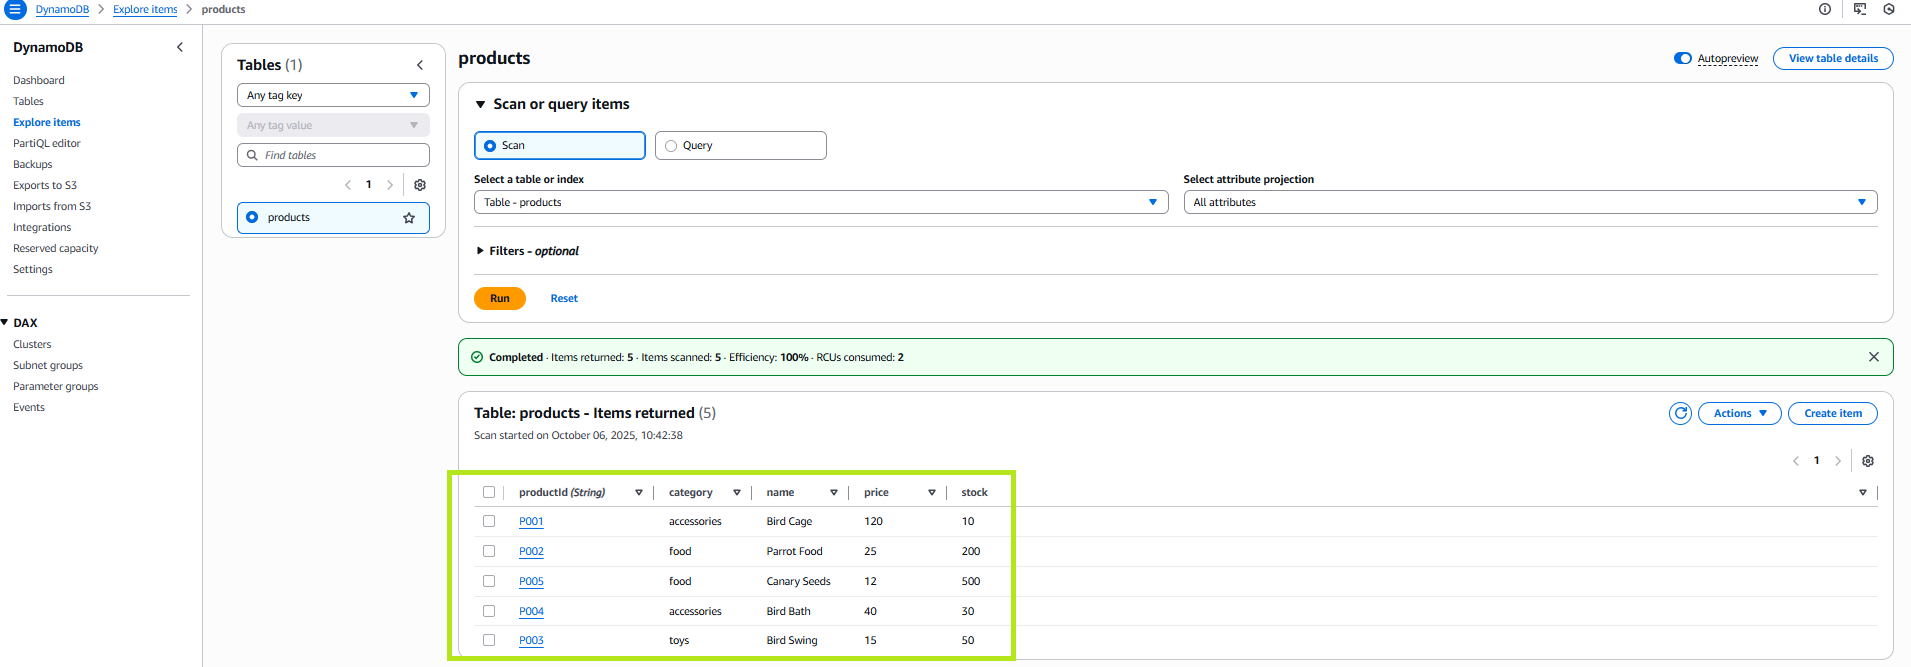Open the Actions dropdown button
The width and height of the screenshot is (1911, 667).
[x=1739, y=413]
